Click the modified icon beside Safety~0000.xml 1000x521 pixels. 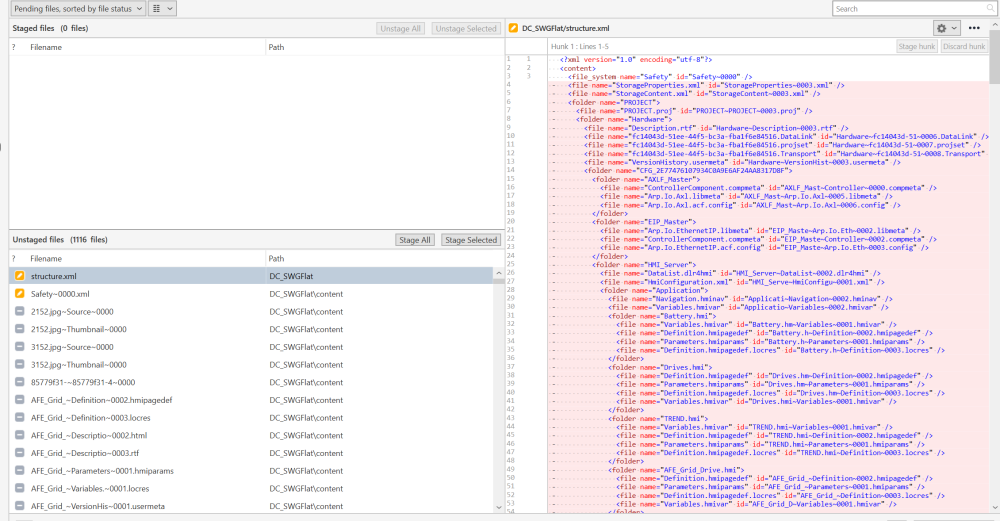click(19, 294)
